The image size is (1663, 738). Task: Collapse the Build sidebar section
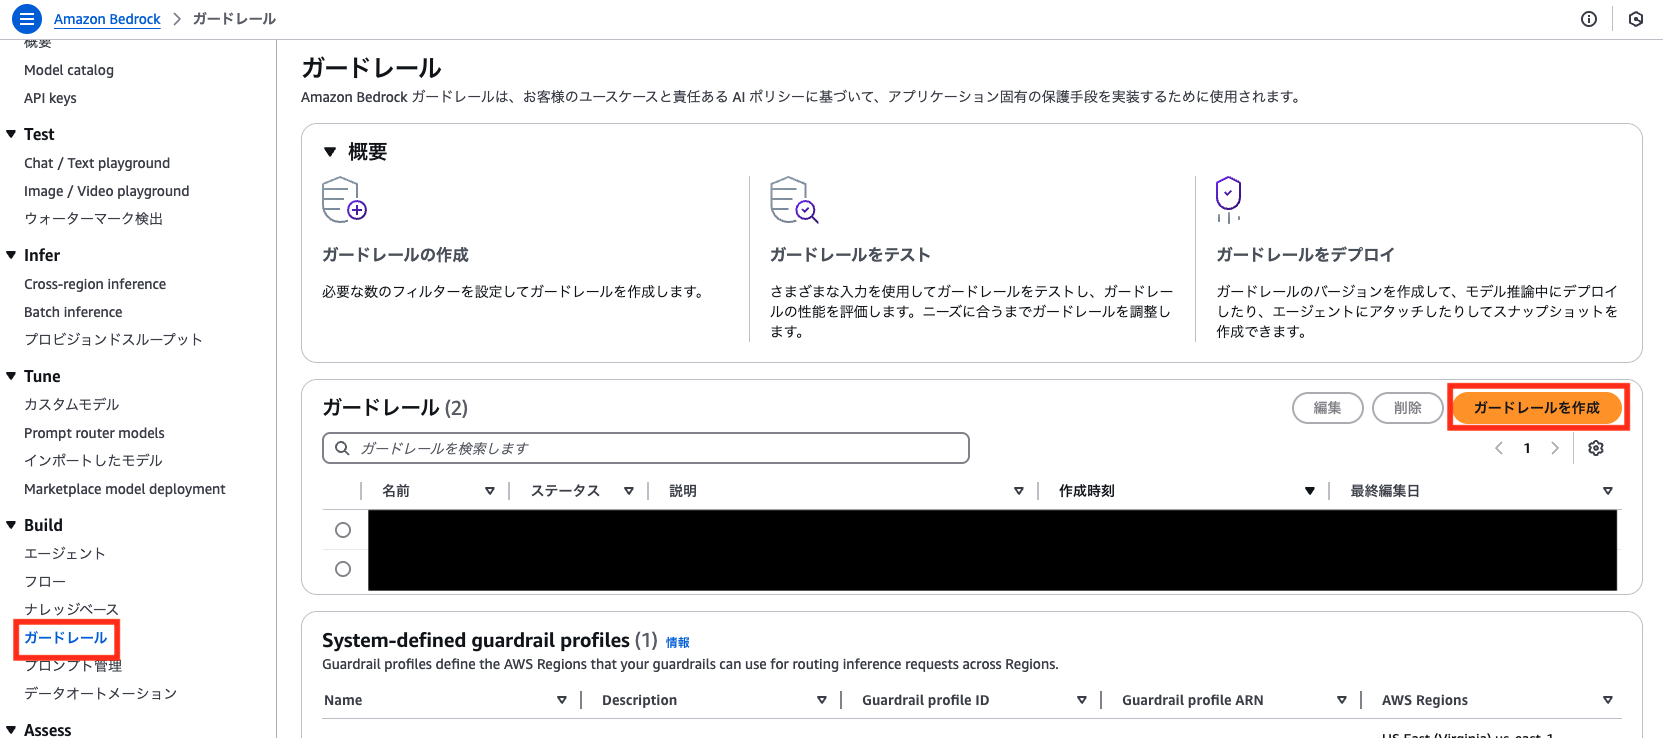pyautogui.click(x=11, y=525)
